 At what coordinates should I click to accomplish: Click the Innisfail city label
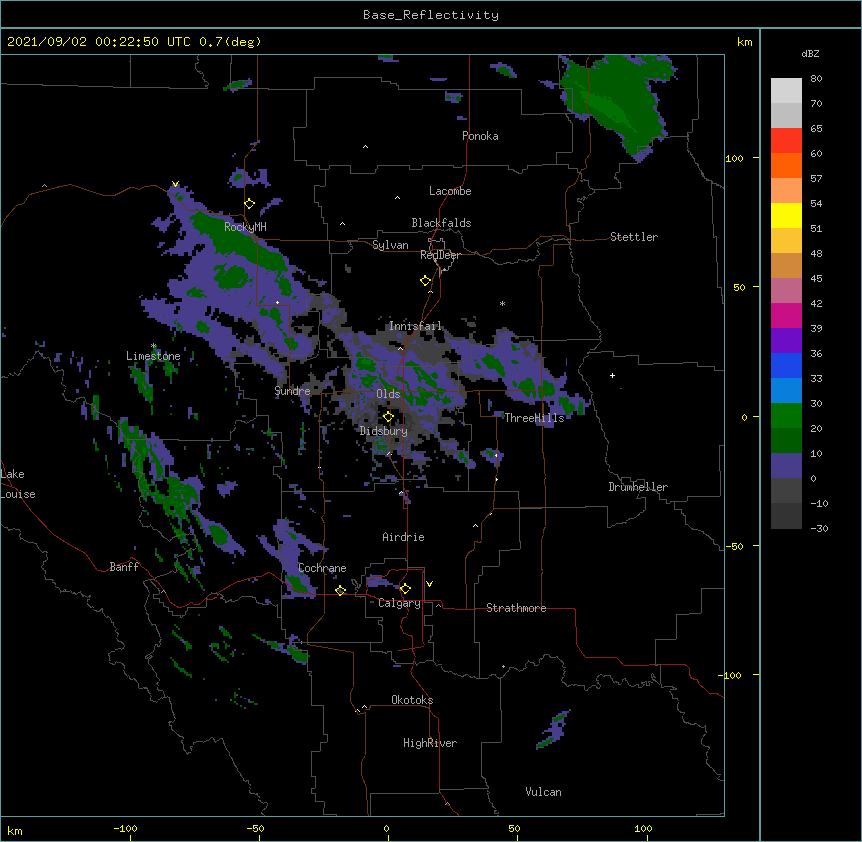415,326
